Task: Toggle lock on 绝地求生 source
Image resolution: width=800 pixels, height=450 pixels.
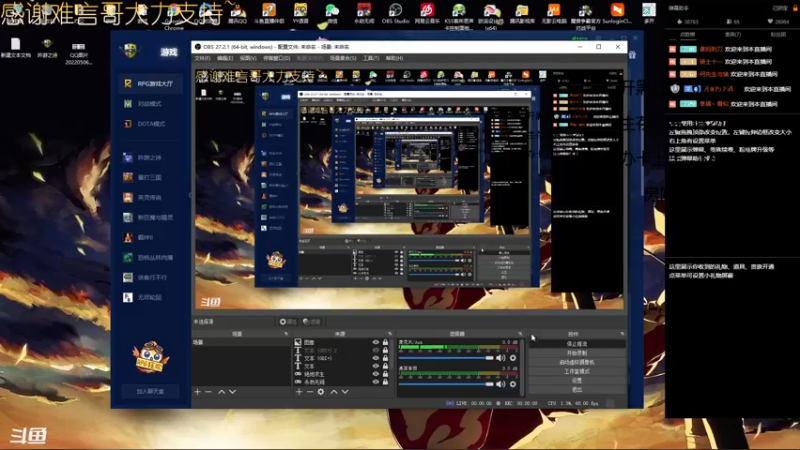Action: [385, 374]
